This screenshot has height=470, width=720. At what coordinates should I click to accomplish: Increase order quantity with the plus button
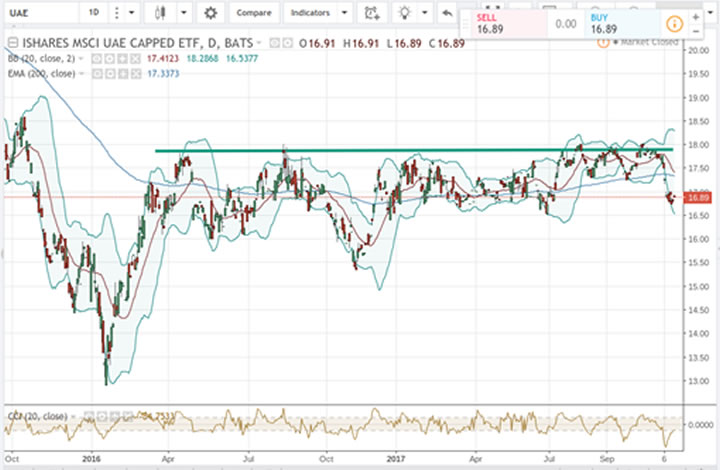coord(696,17)
